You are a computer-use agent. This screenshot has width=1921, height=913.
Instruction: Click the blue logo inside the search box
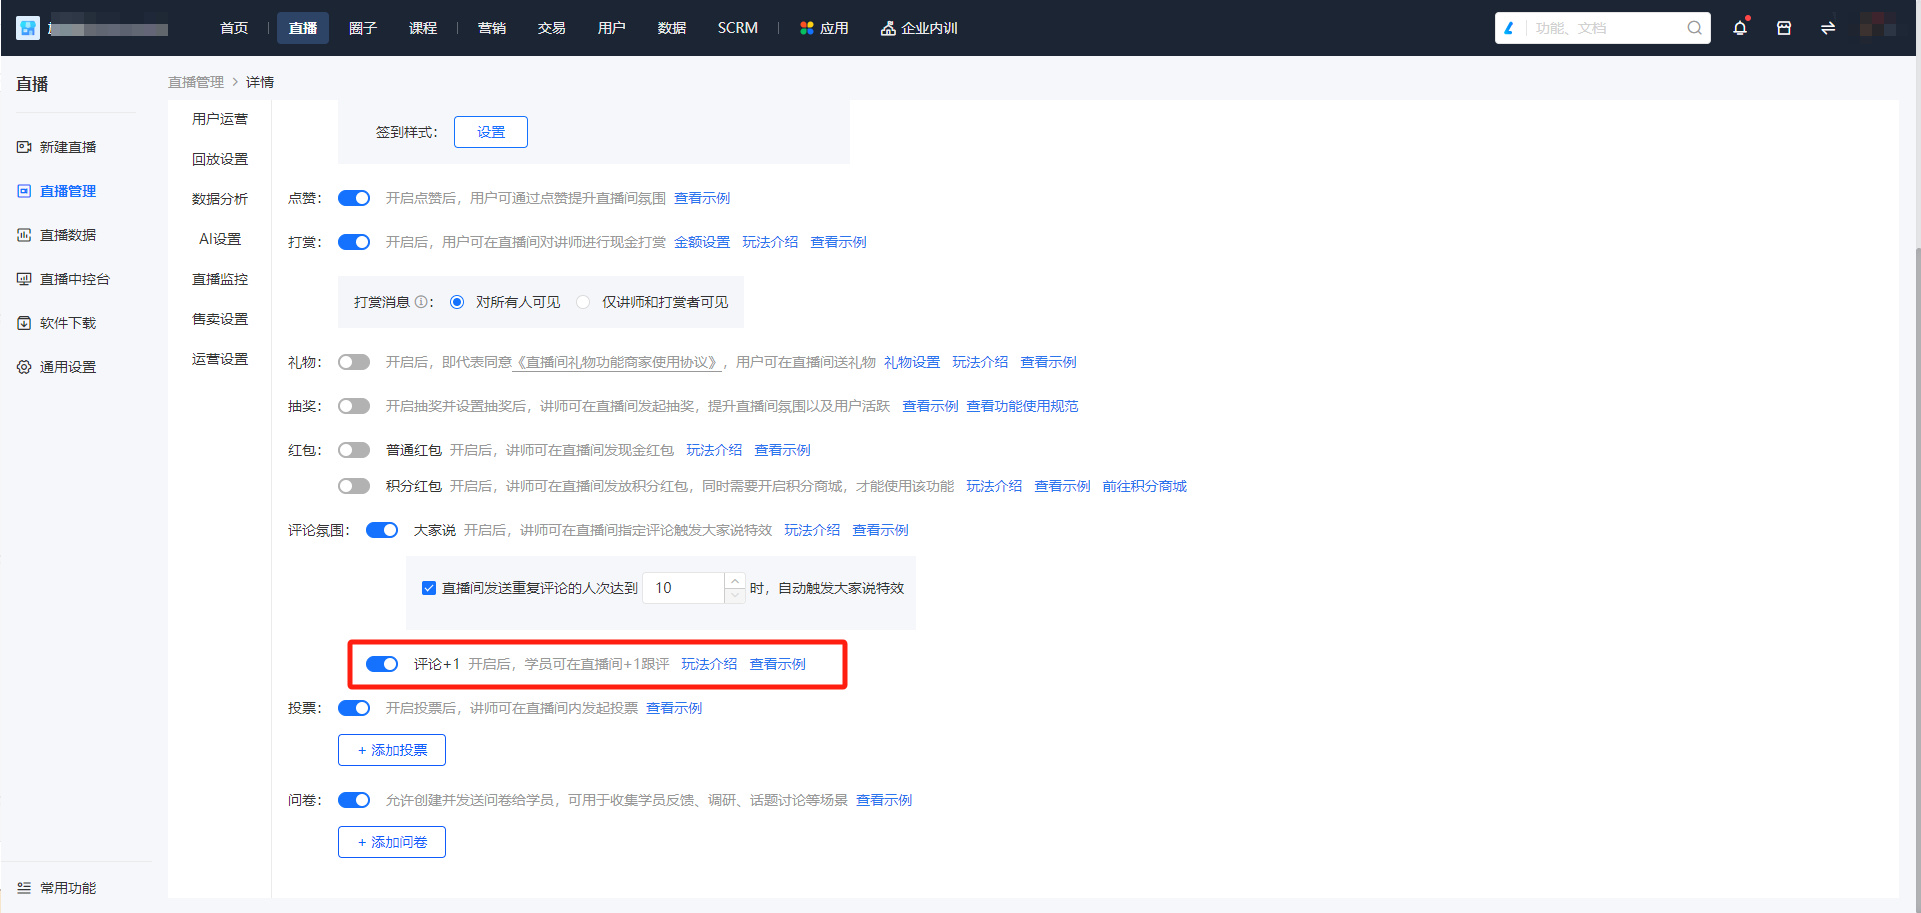[1509, 28]
